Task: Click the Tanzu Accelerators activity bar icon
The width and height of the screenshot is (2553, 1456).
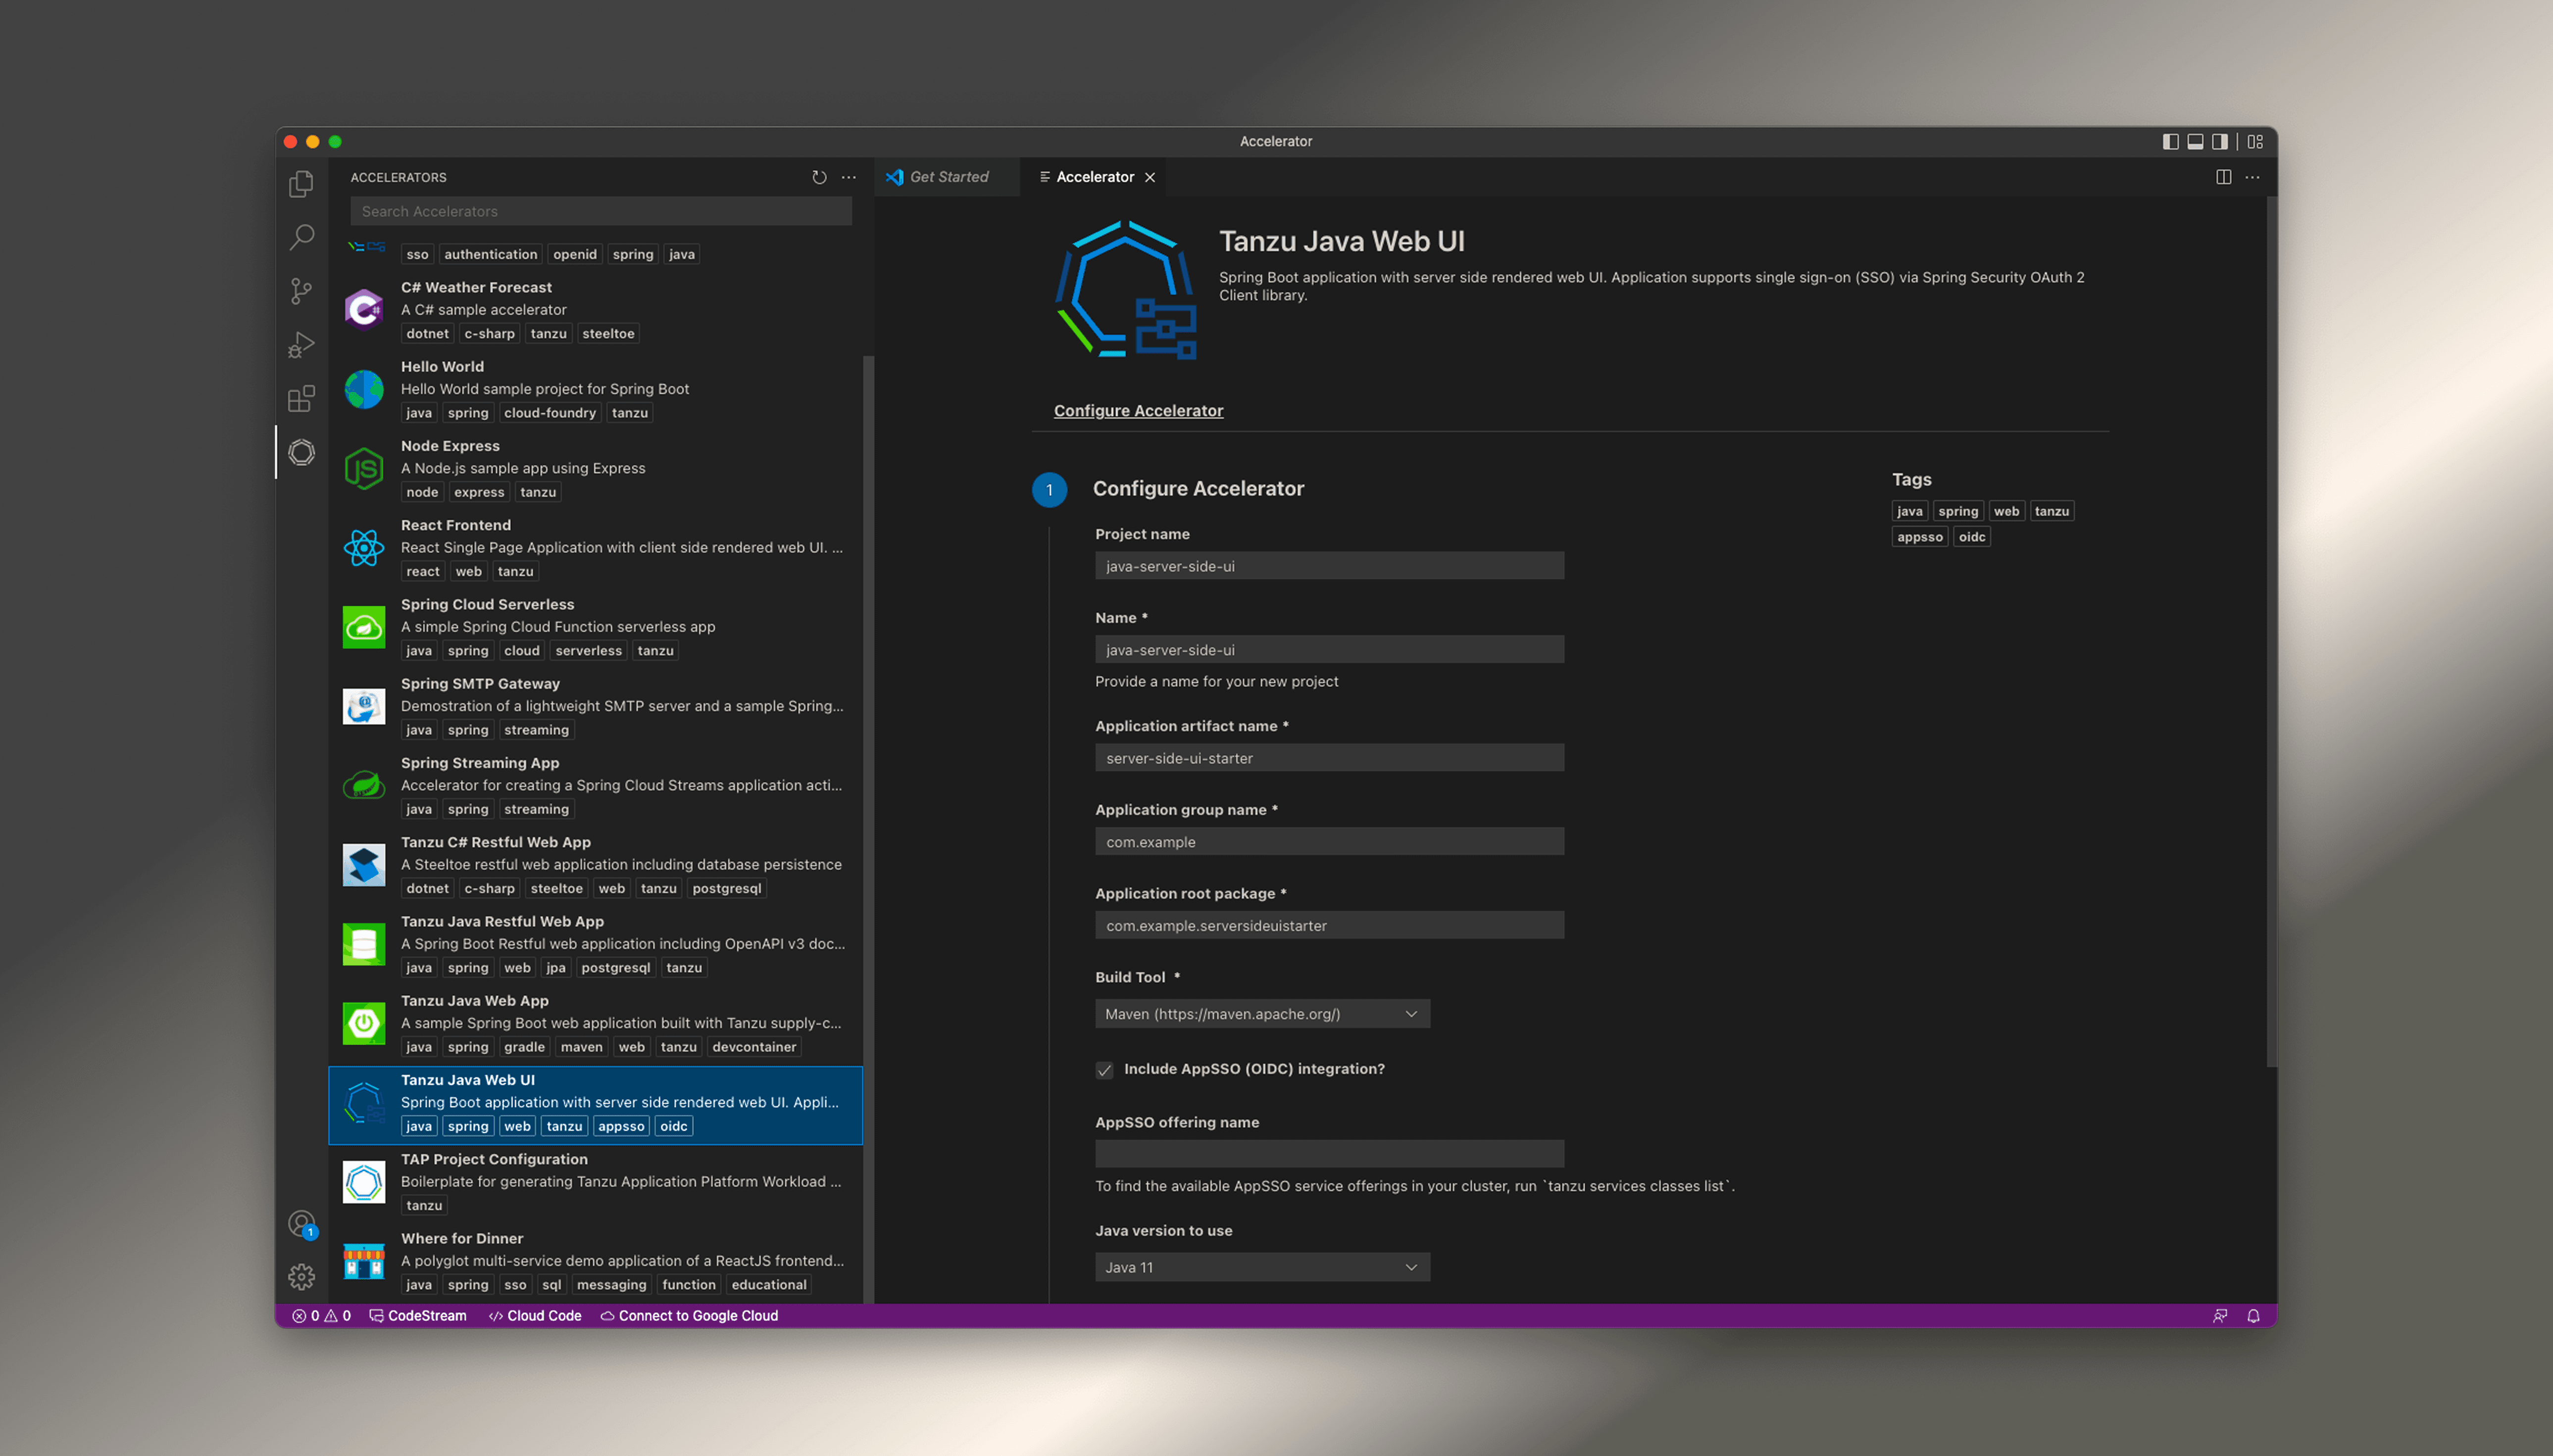Action: pyautogui.click(x=301, y=453)
